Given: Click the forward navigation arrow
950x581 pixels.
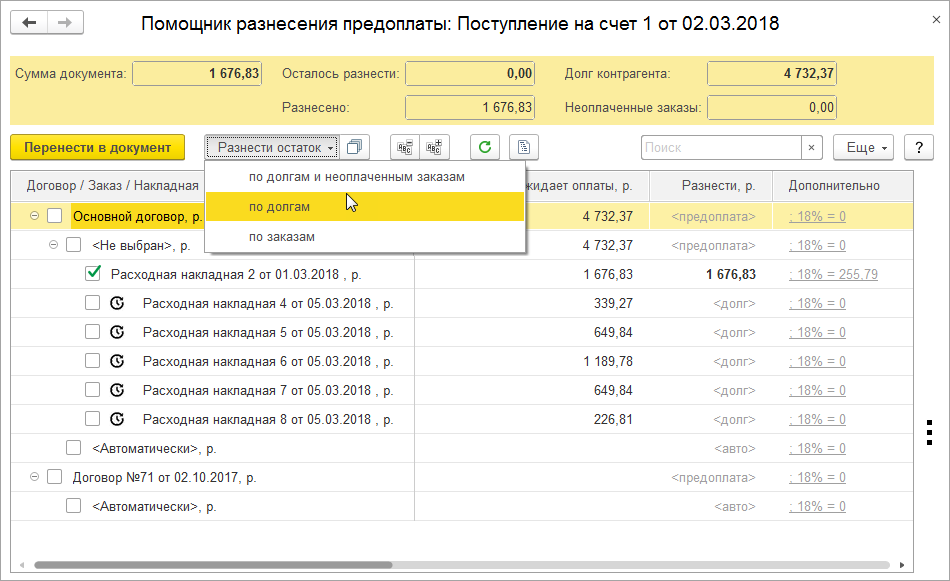Looking at the screenshot, I should coord(65,23).
